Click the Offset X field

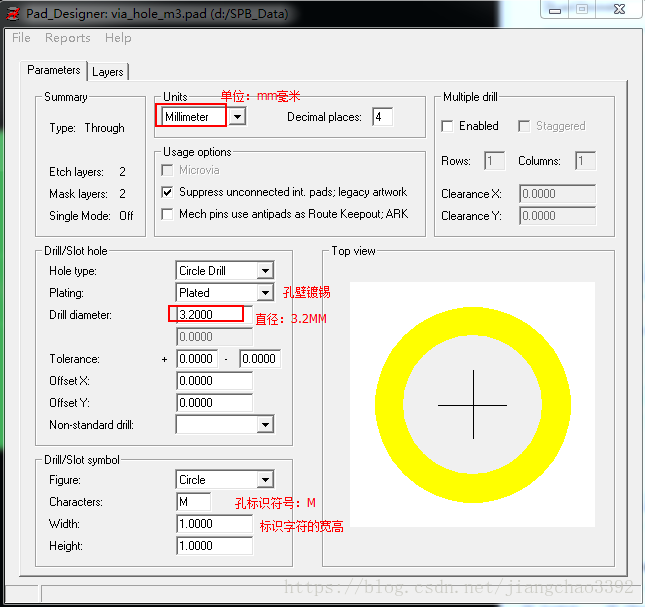coord(214,381)
